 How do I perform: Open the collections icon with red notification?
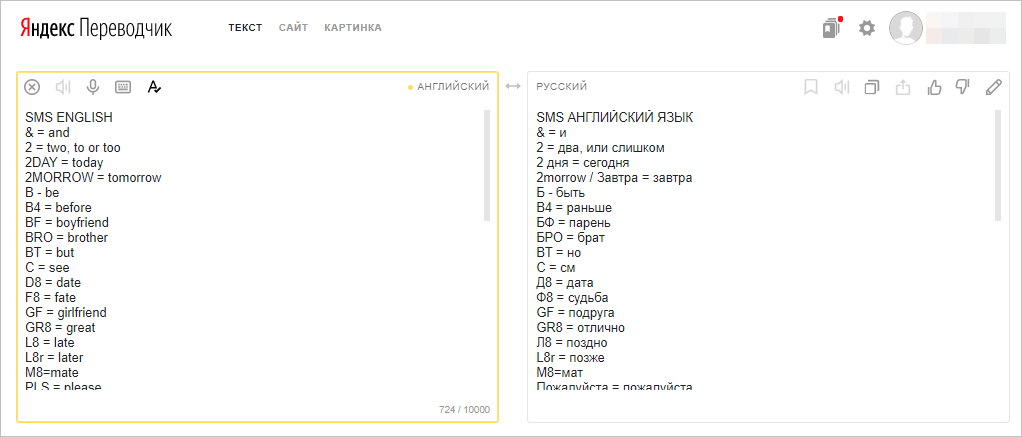click(831, 28)
